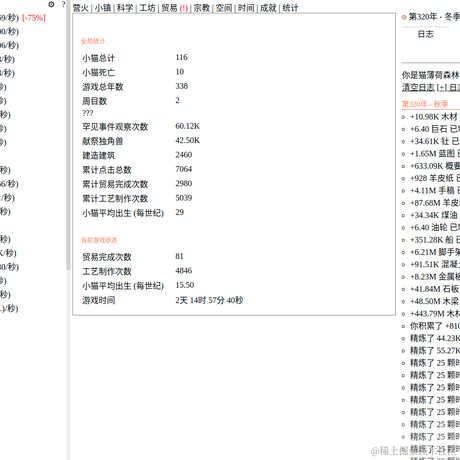
Task: Click the red [-75%] modifier text
Action: coord(34,18)
